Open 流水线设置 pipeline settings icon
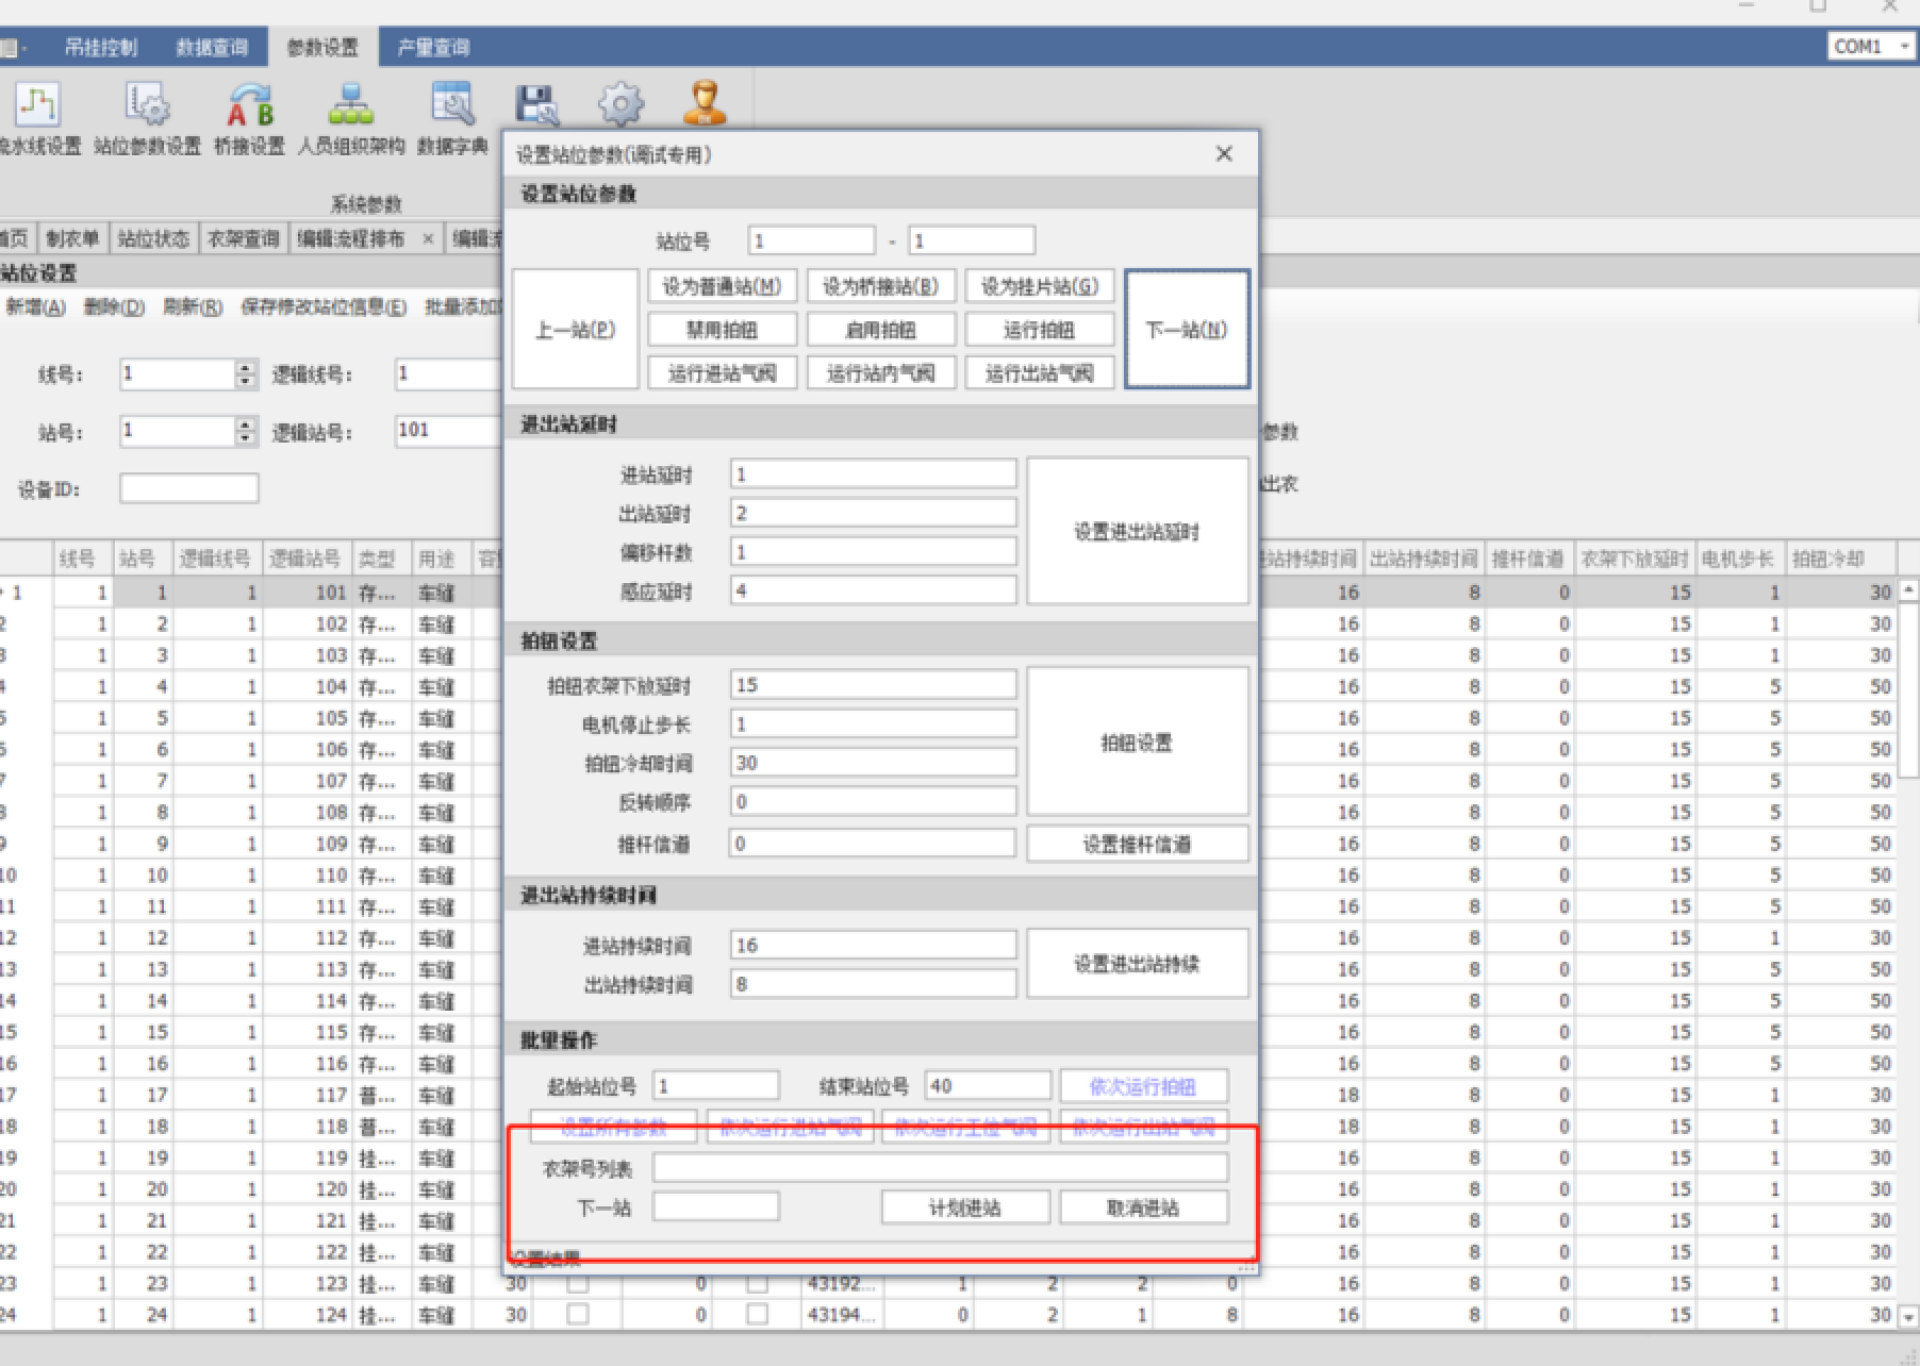 point(38,105)
